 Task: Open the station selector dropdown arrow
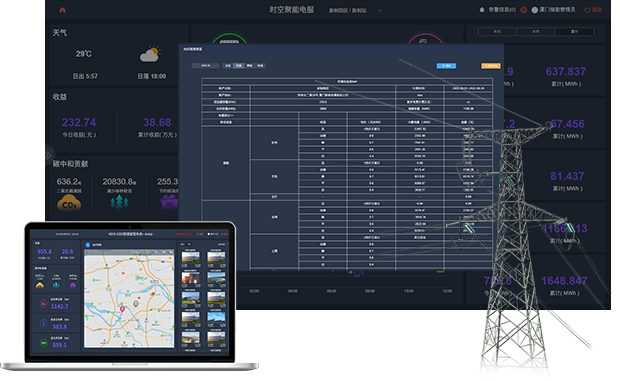tap(380, 11)
